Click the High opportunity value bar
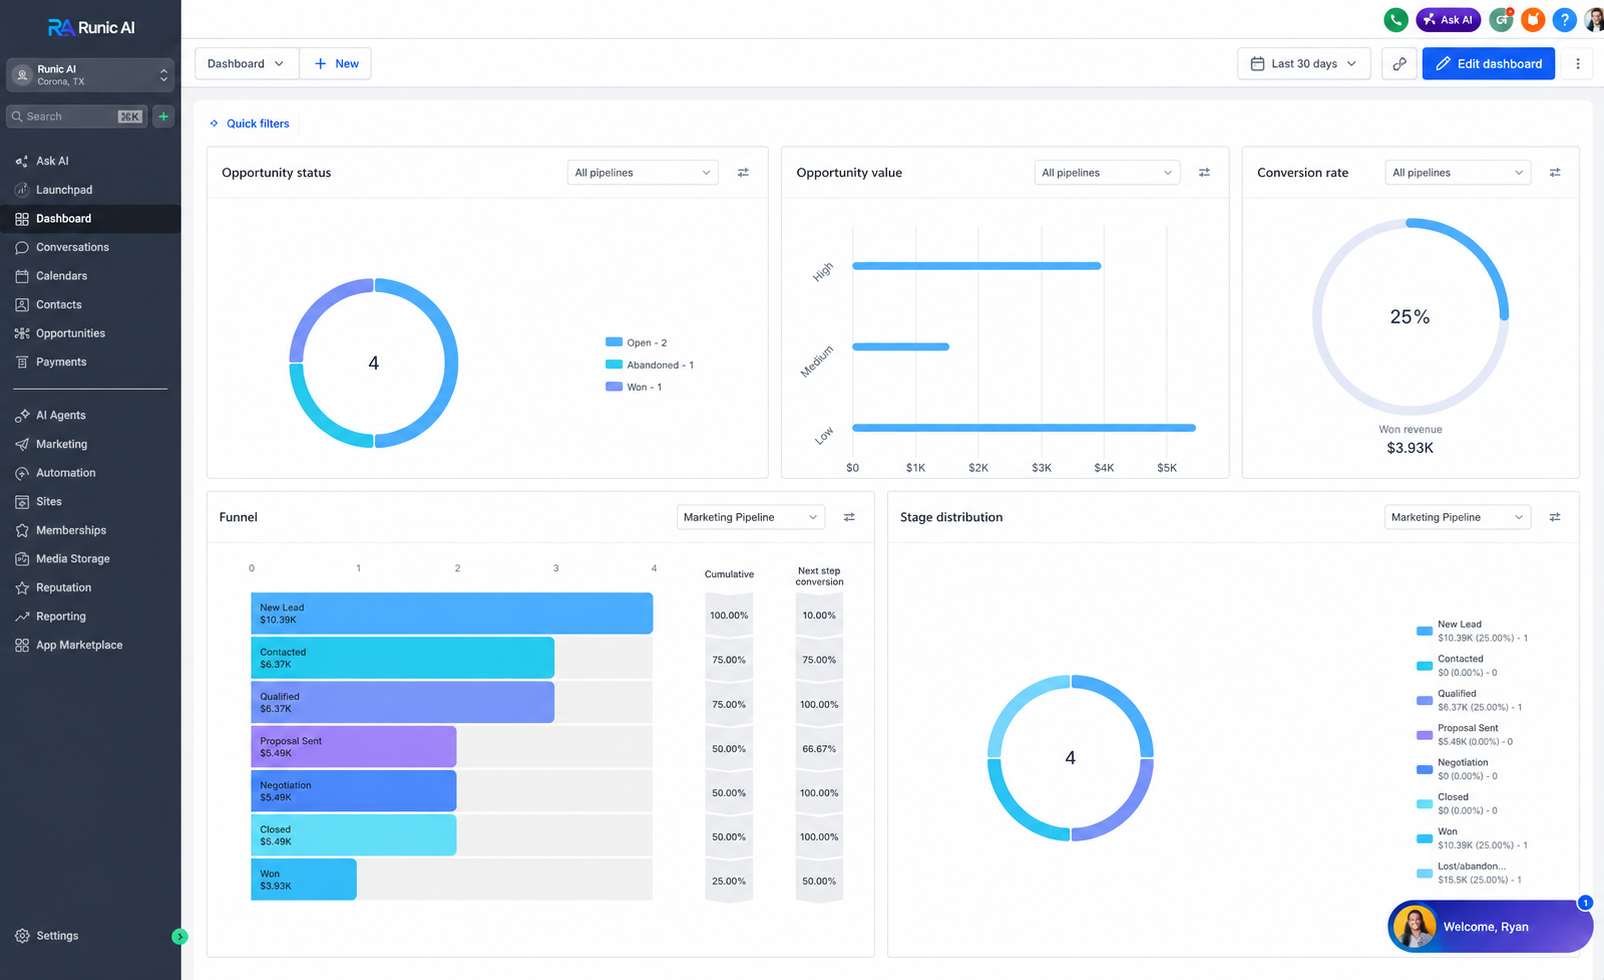Viewport: 1604px width, 980px height. tap(977, 266)
